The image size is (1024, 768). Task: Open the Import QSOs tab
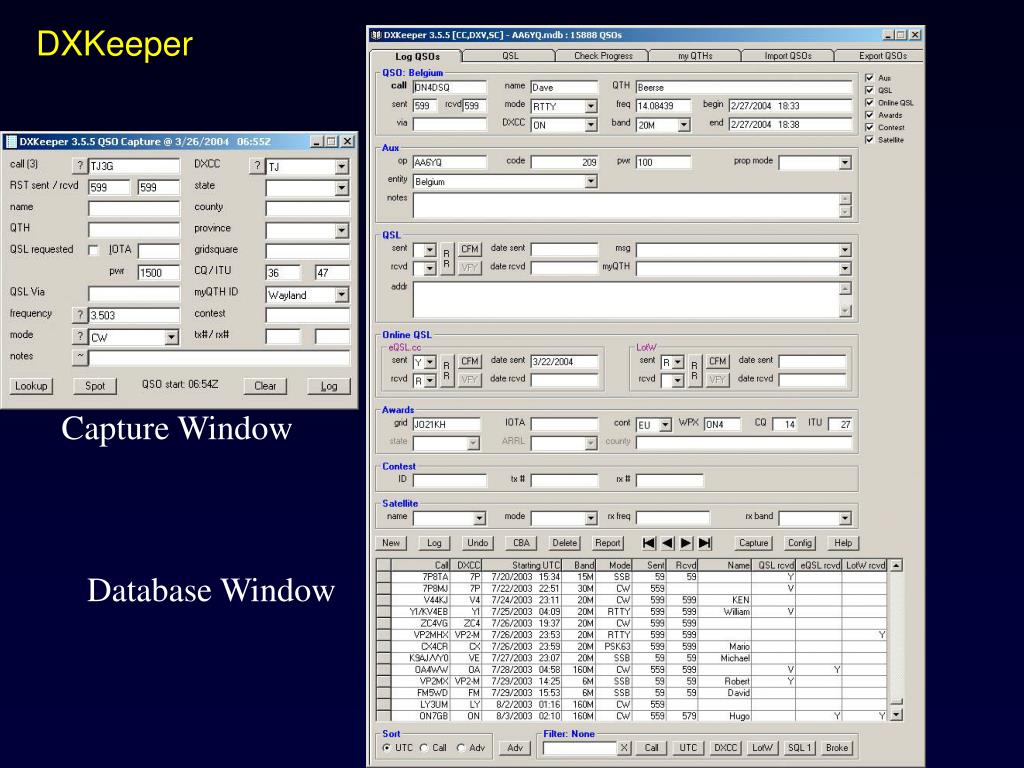[x=788, y=56]
